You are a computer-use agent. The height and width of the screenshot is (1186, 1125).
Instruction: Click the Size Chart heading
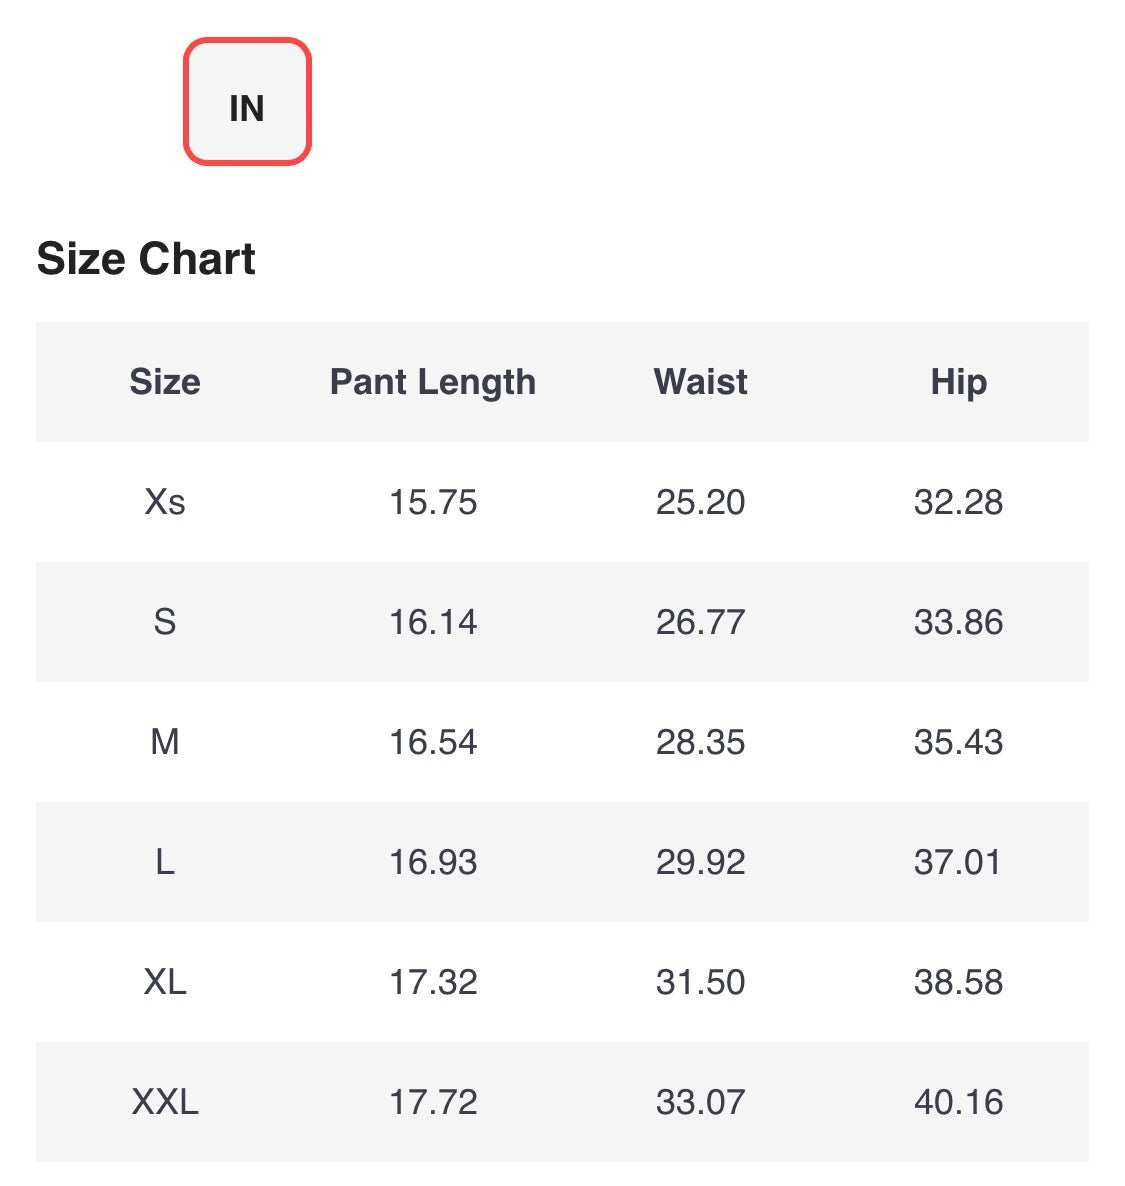146,259
